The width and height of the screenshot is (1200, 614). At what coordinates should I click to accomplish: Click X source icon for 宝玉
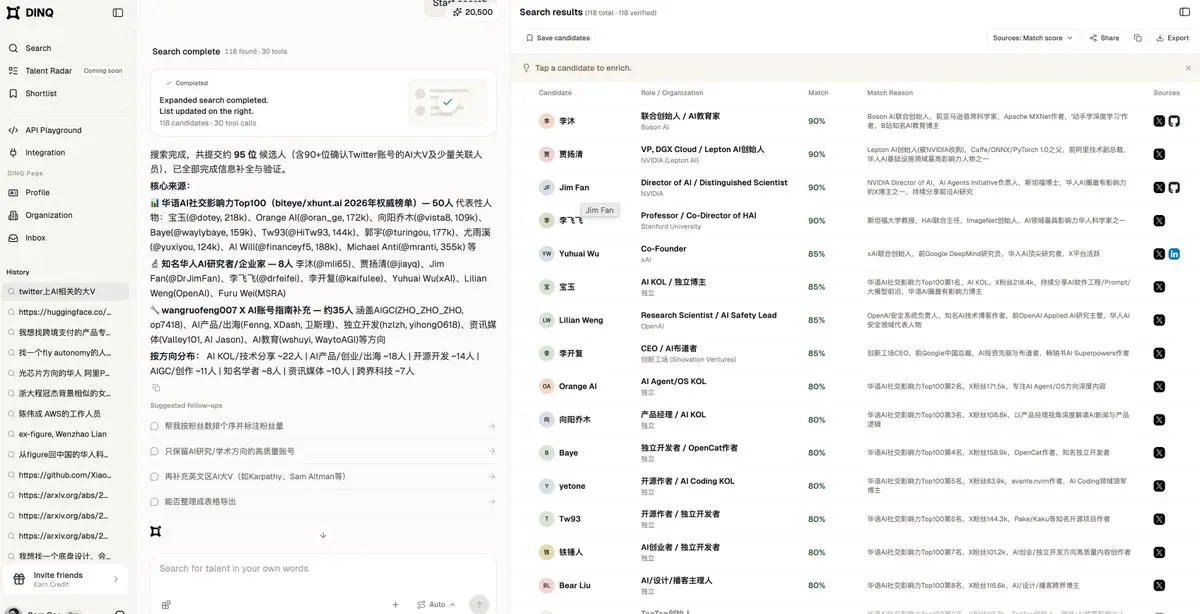click(1159, 287)
